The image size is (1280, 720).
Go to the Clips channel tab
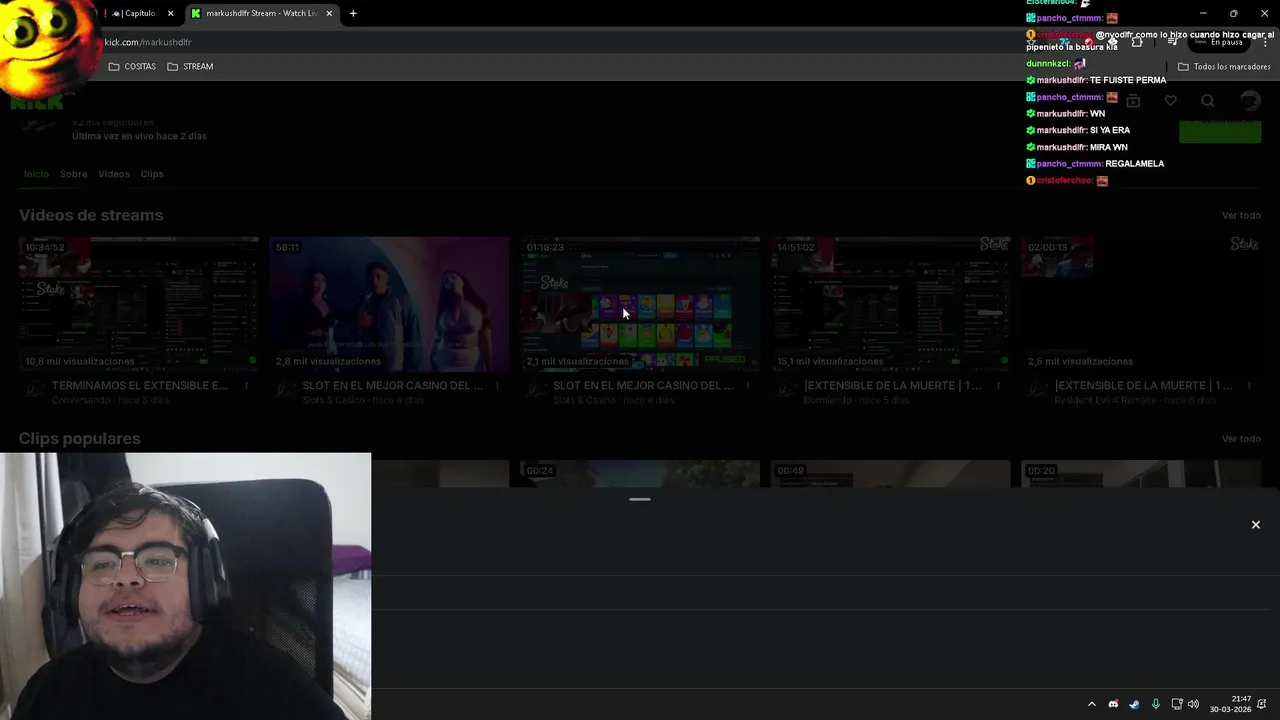pos(152,174)
